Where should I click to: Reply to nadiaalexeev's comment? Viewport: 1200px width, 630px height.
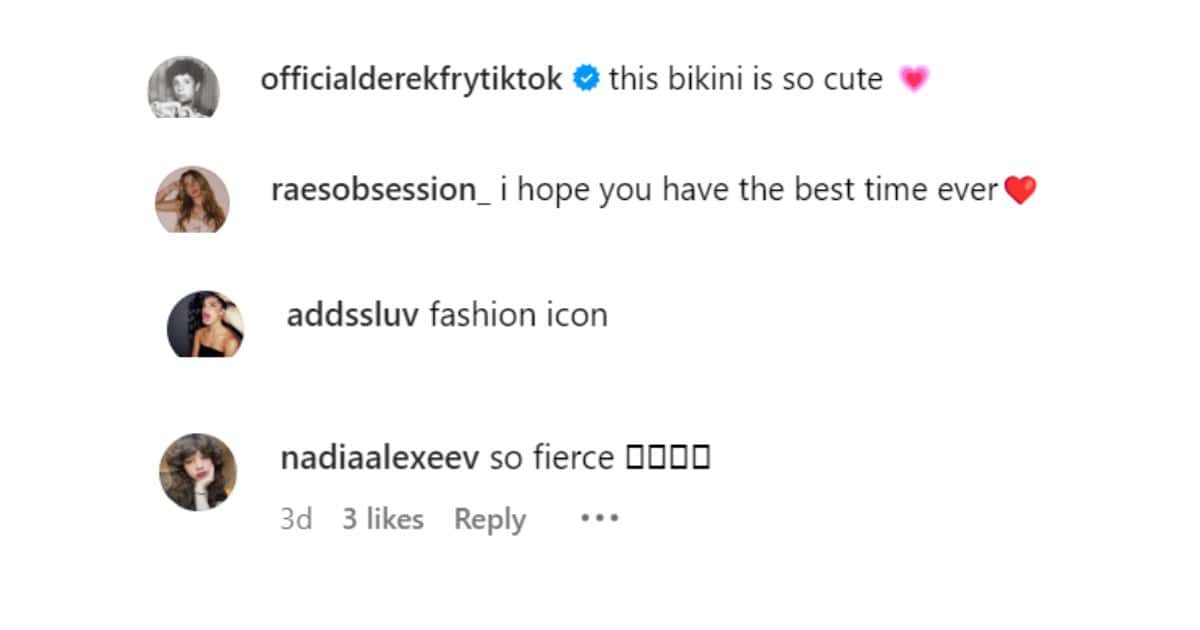[489, 518]
